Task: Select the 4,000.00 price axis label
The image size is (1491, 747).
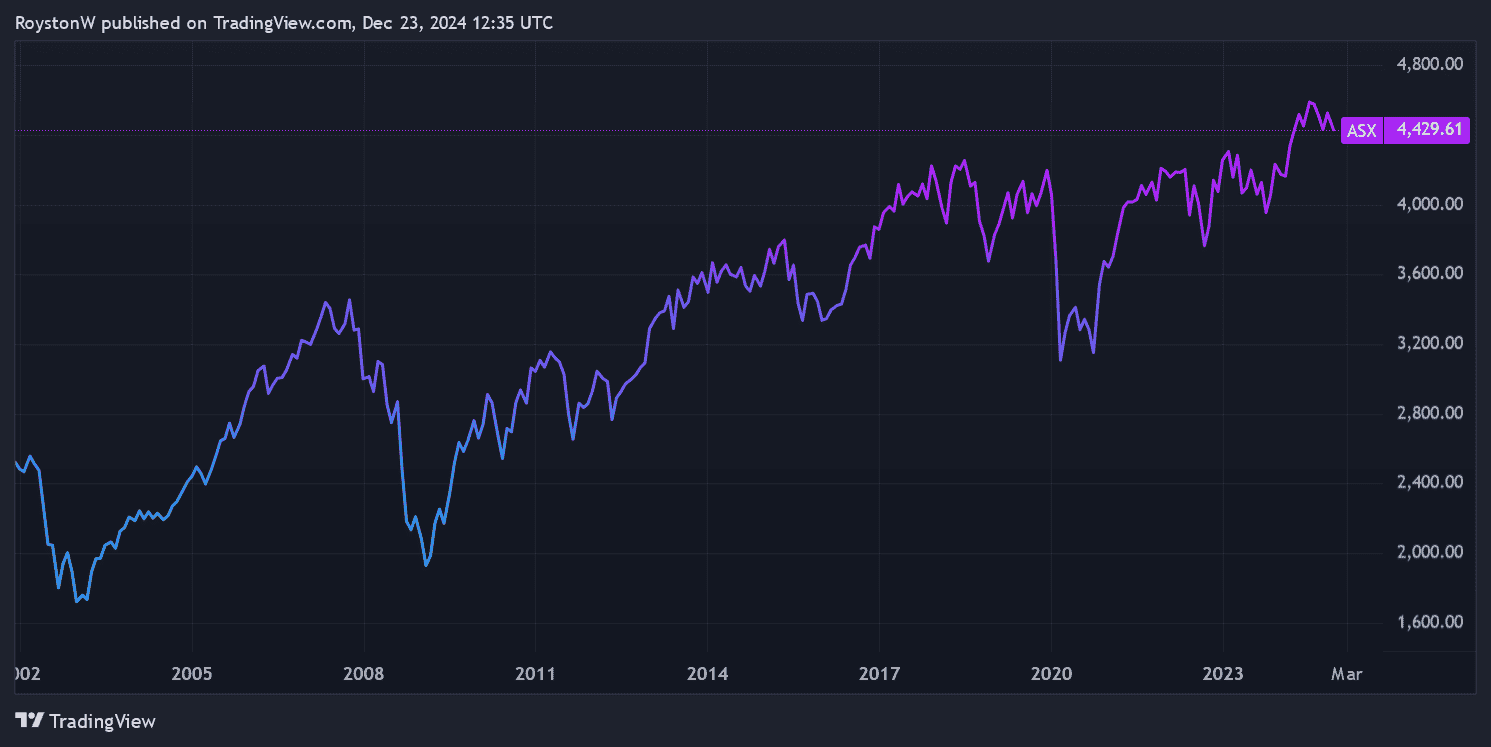Action: pos(1429,204)
